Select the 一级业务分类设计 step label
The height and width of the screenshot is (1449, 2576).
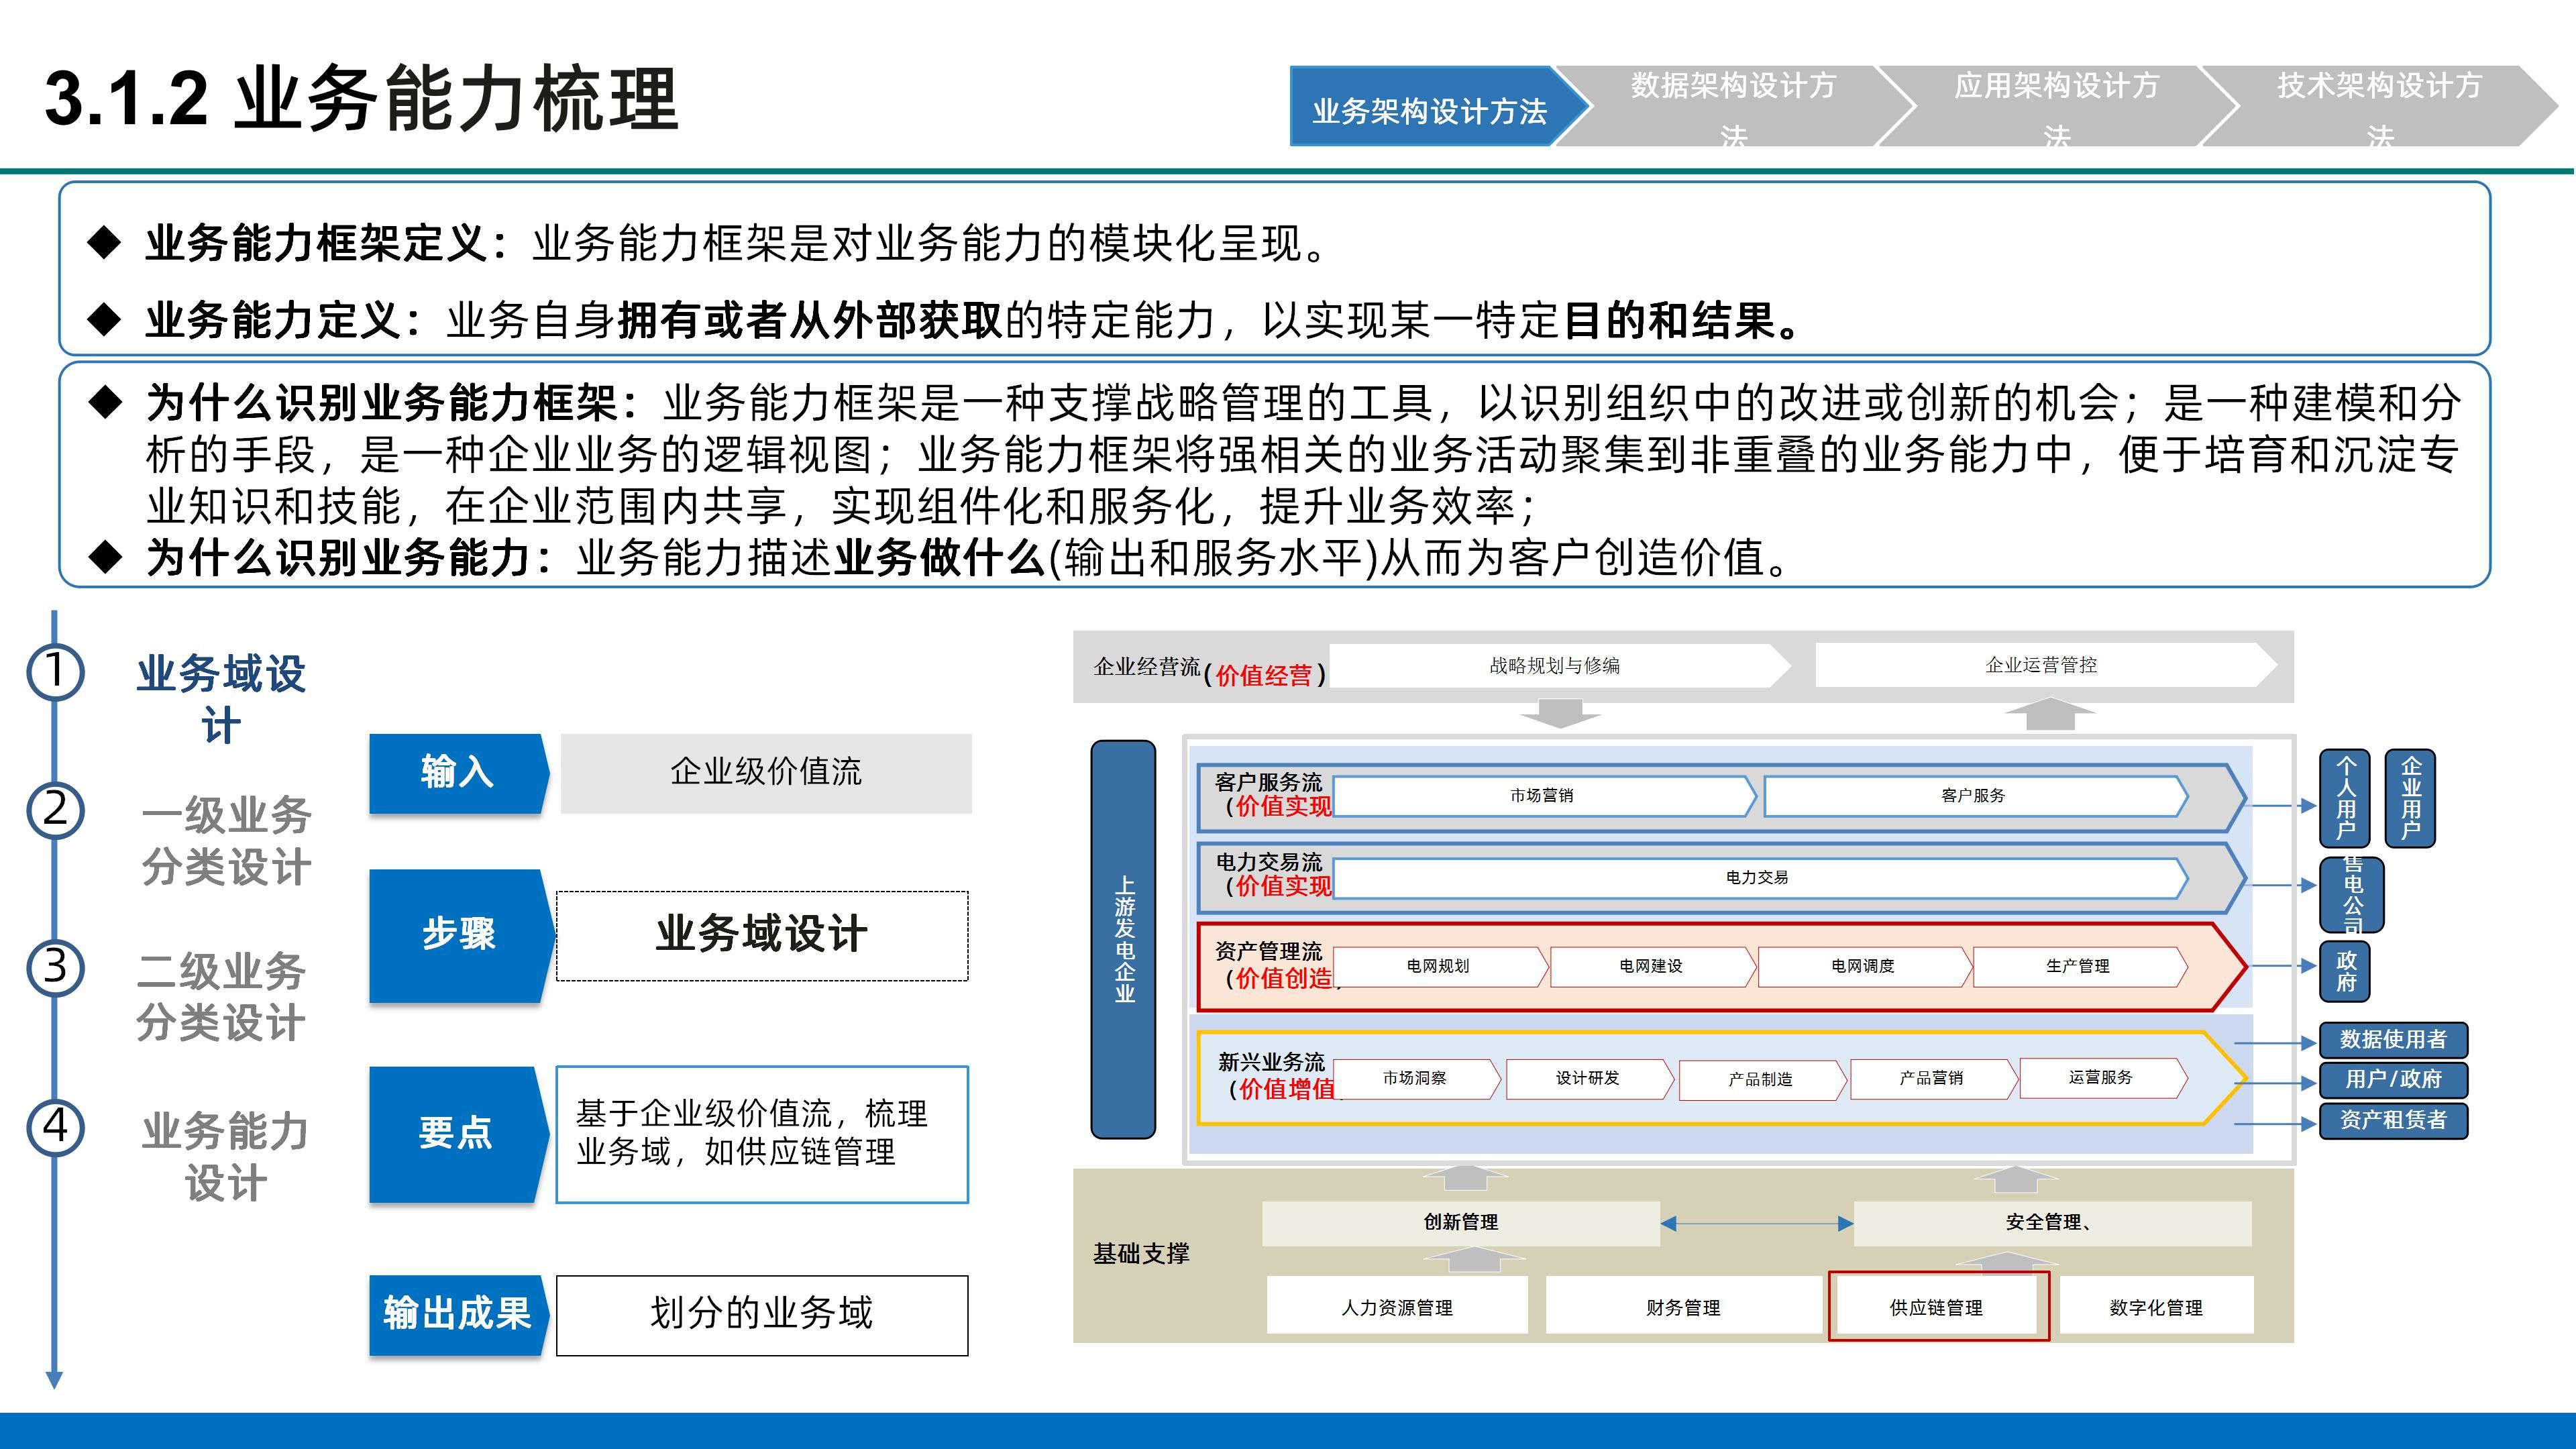click(226, 840)
